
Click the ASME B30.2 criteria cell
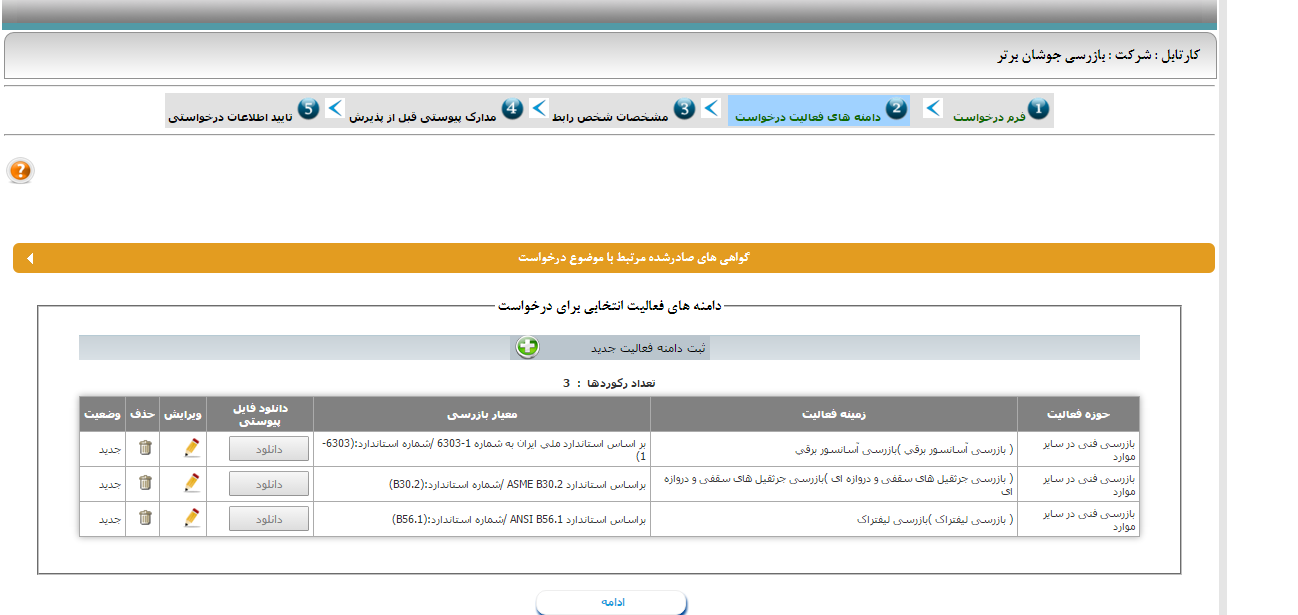(x=482, y=484)
